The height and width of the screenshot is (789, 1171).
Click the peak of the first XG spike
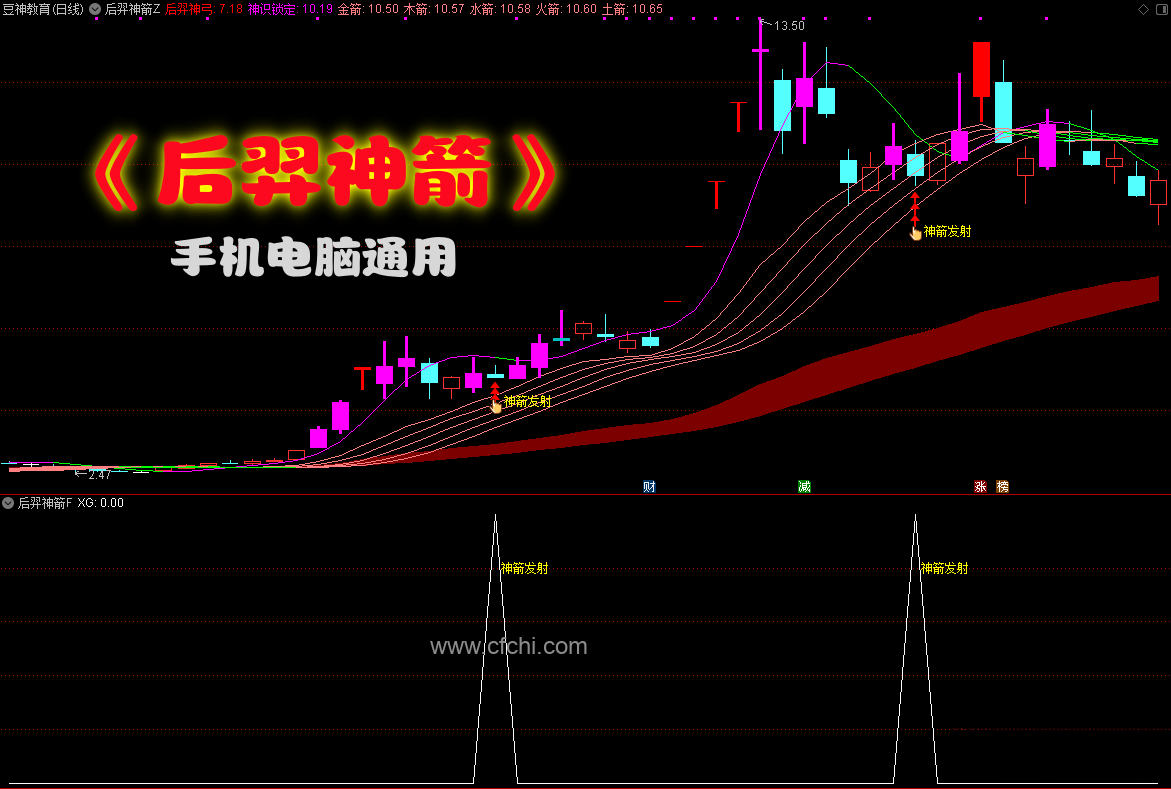[495, 516]
